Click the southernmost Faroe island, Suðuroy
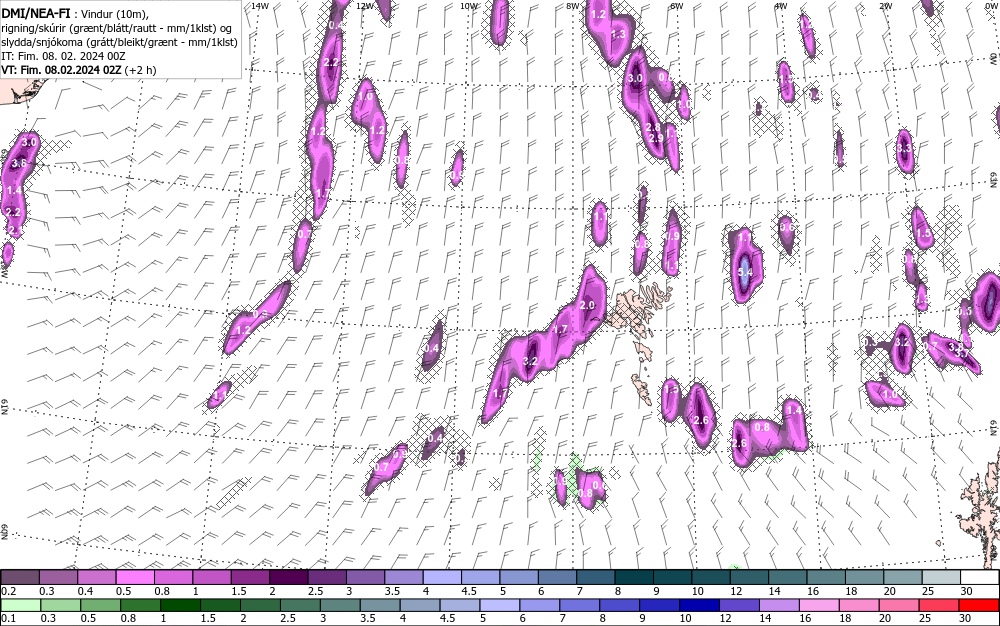This screenshot has width=1000, height=626. click(x=641, y=388)
